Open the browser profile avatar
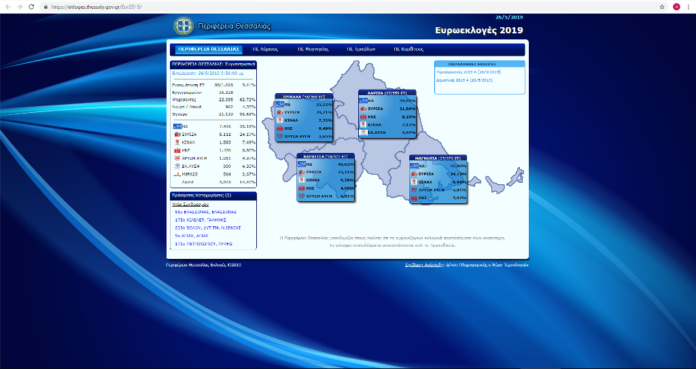This screenshot has height=369, width=696. [676, 7]
